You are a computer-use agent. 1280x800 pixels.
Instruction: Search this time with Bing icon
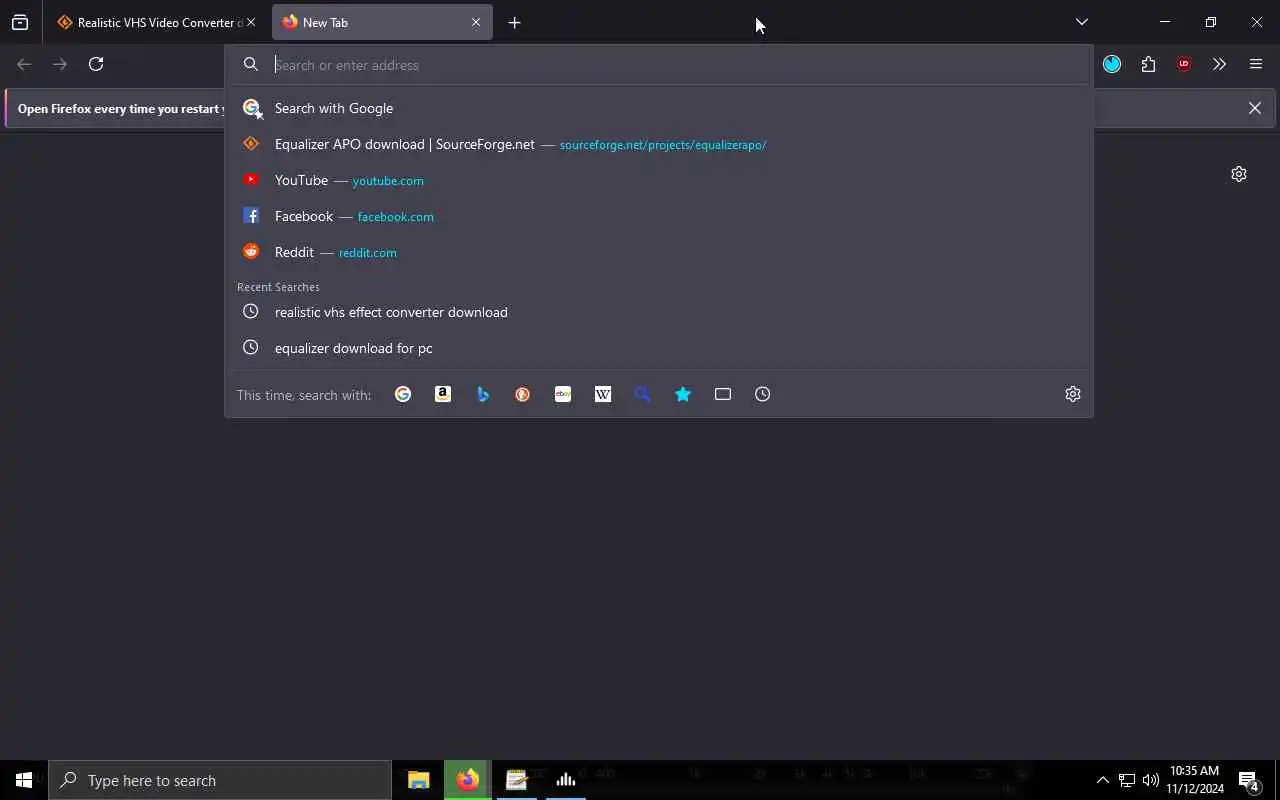click(483, 394)
